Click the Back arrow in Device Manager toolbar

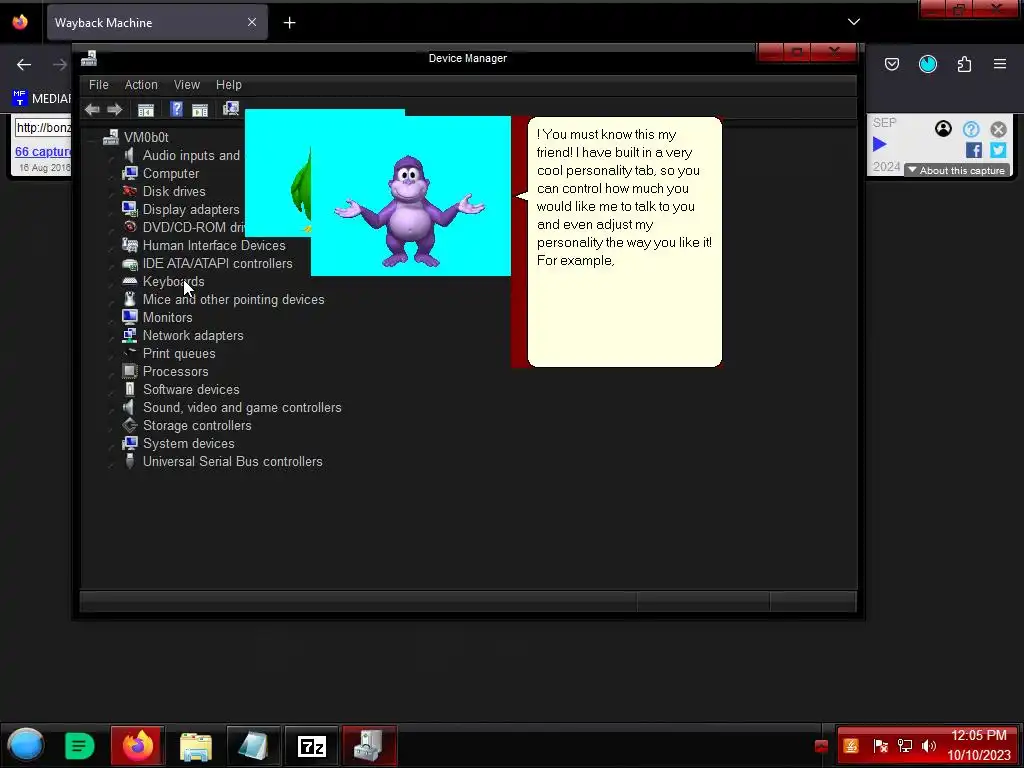(x=92, y=110)
